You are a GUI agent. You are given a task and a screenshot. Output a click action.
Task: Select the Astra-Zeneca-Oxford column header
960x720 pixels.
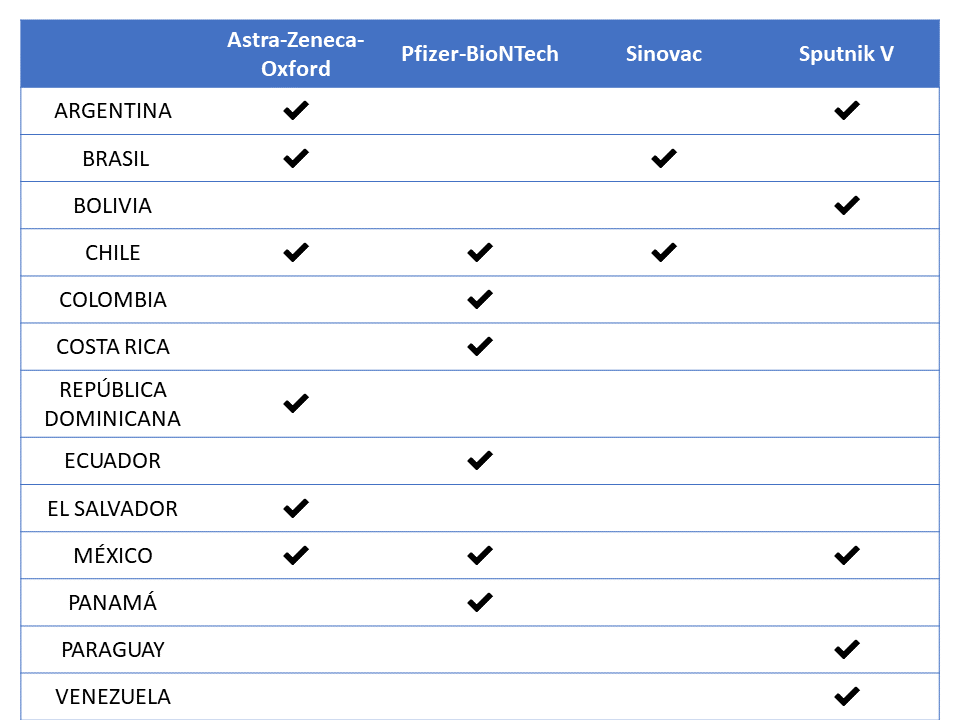(296, 54)
